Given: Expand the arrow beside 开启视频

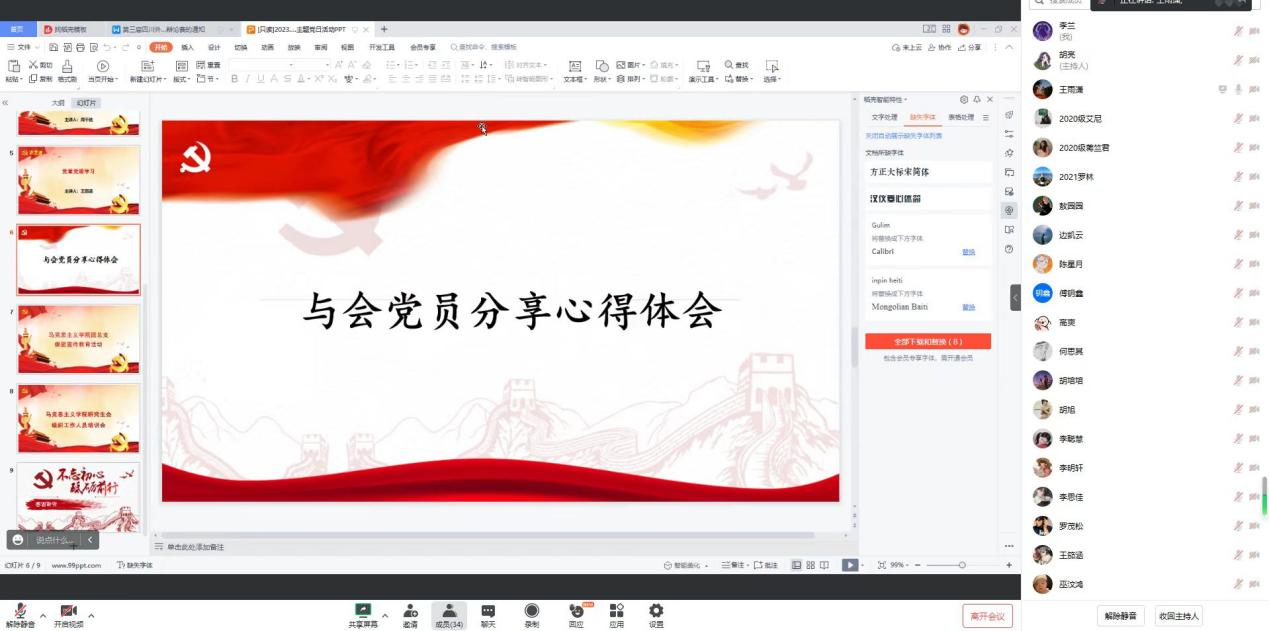Looking at the screenshot, I should pyautogui.click(x=91, y=616).
